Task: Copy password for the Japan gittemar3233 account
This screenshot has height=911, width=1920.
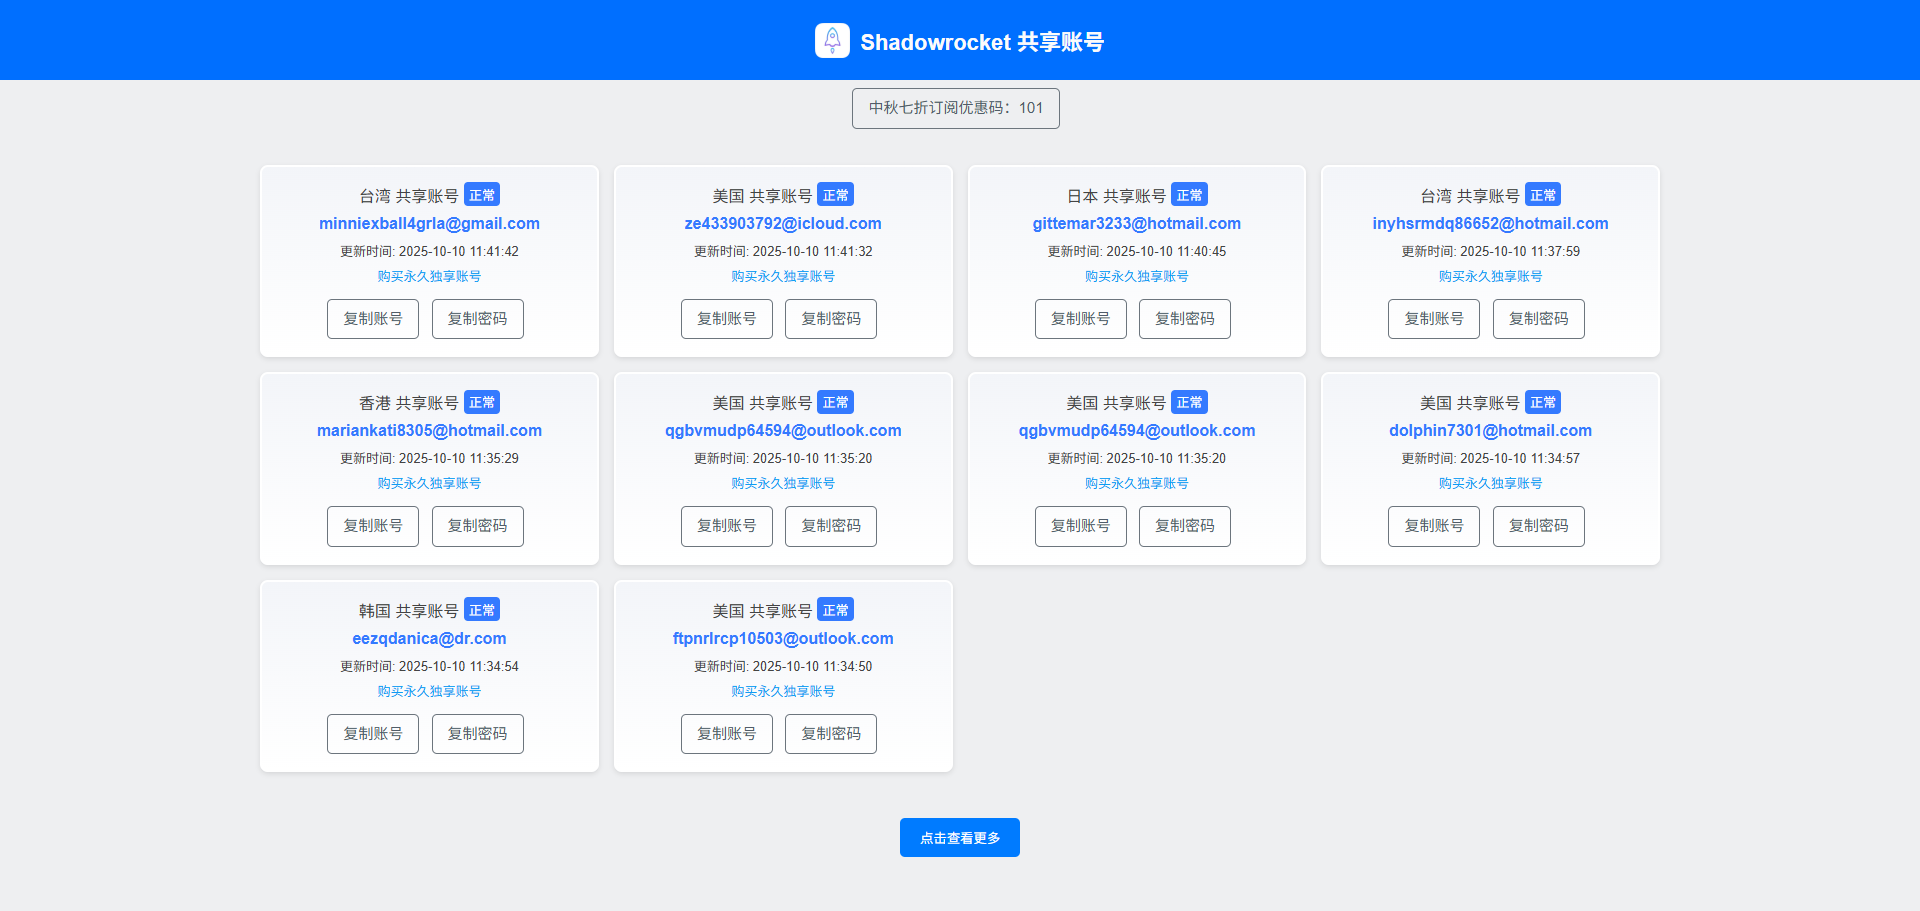Action: (1184, 319)
